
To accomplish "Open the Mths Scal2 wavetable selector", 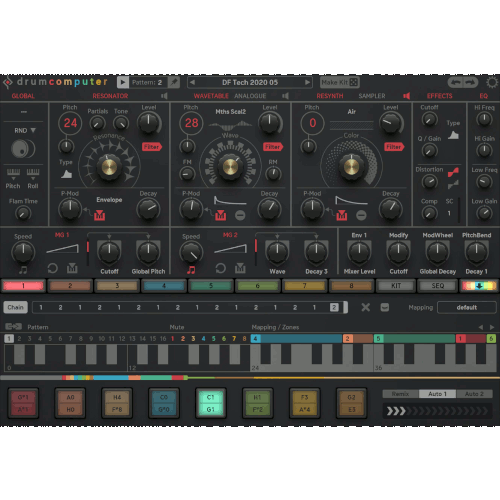I will (230, 112).
